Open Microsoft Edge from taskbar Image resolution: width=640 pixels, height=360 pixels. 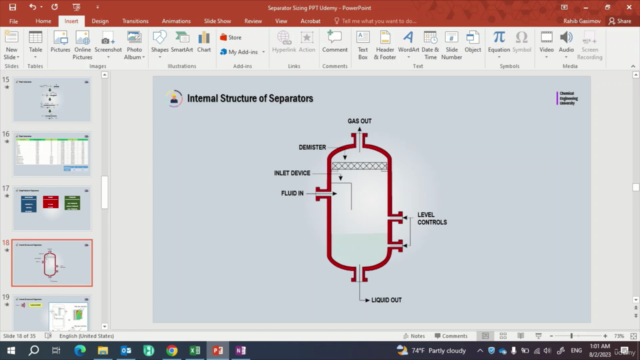click(x=80, y=351)
